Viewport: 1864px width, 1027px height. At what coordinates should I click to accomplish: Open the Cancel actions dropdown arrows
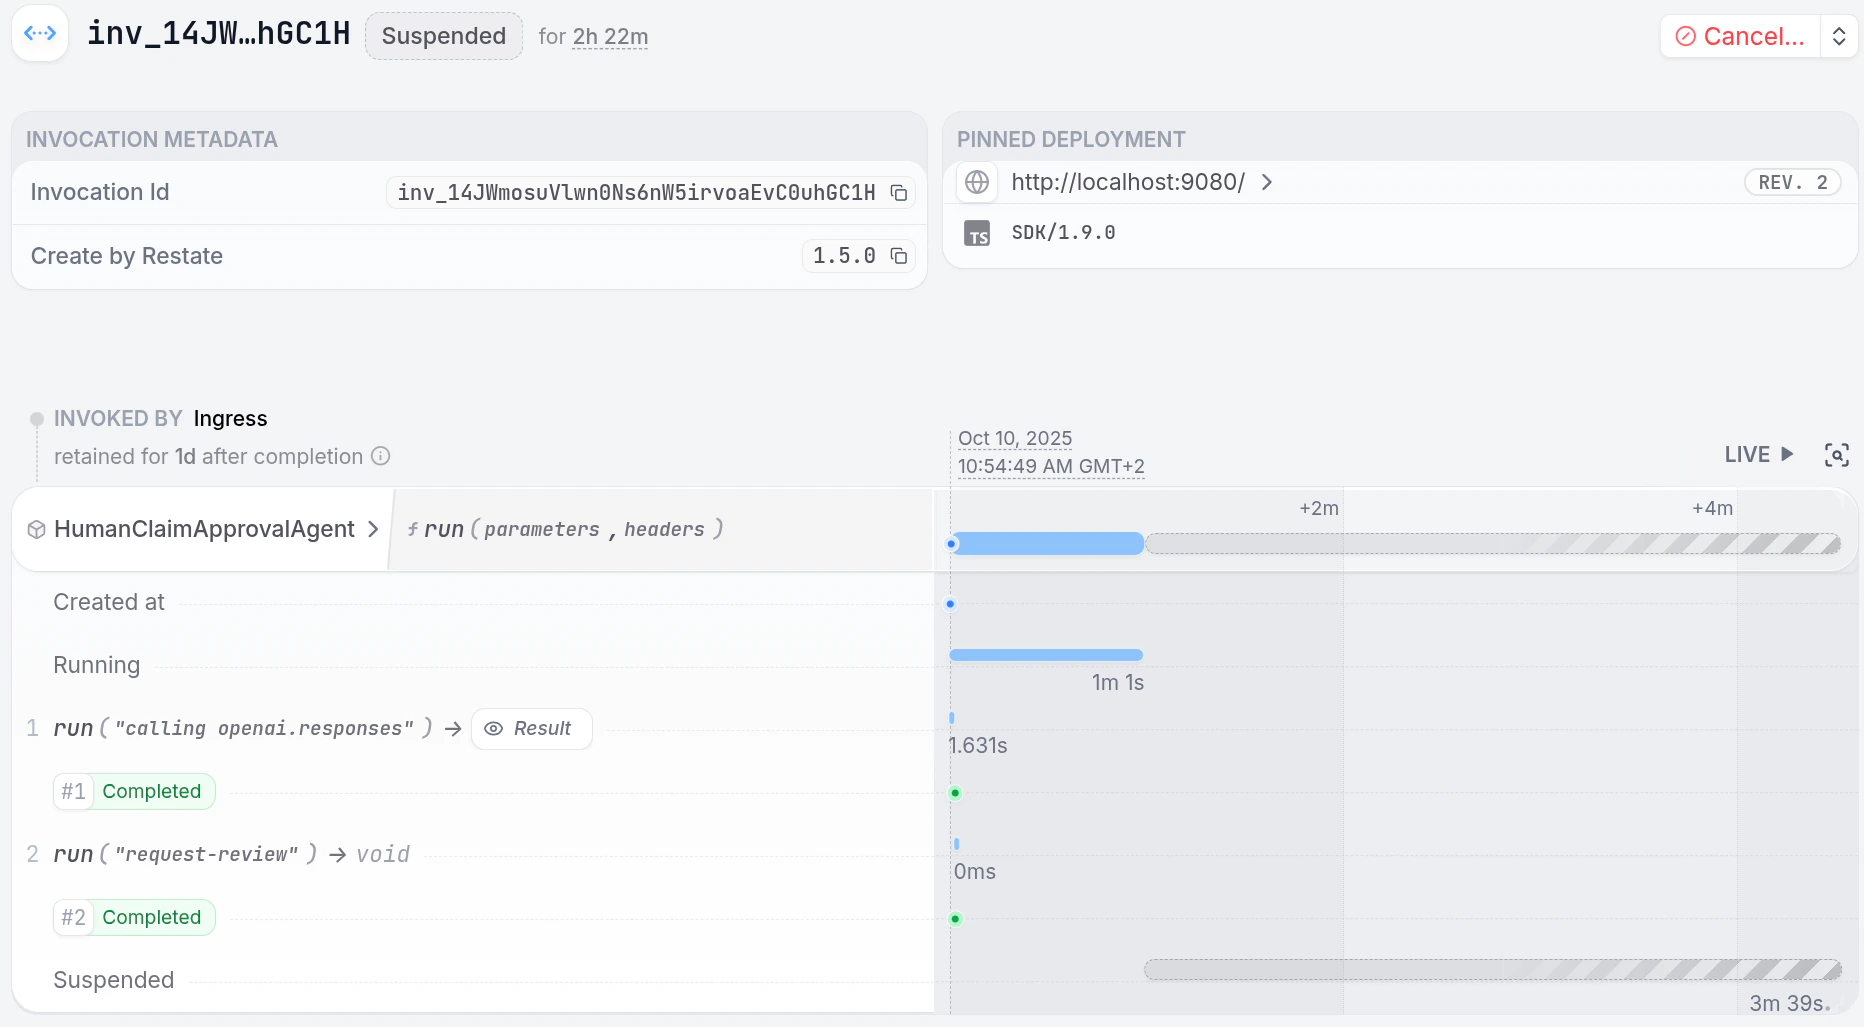point(1839,37)
